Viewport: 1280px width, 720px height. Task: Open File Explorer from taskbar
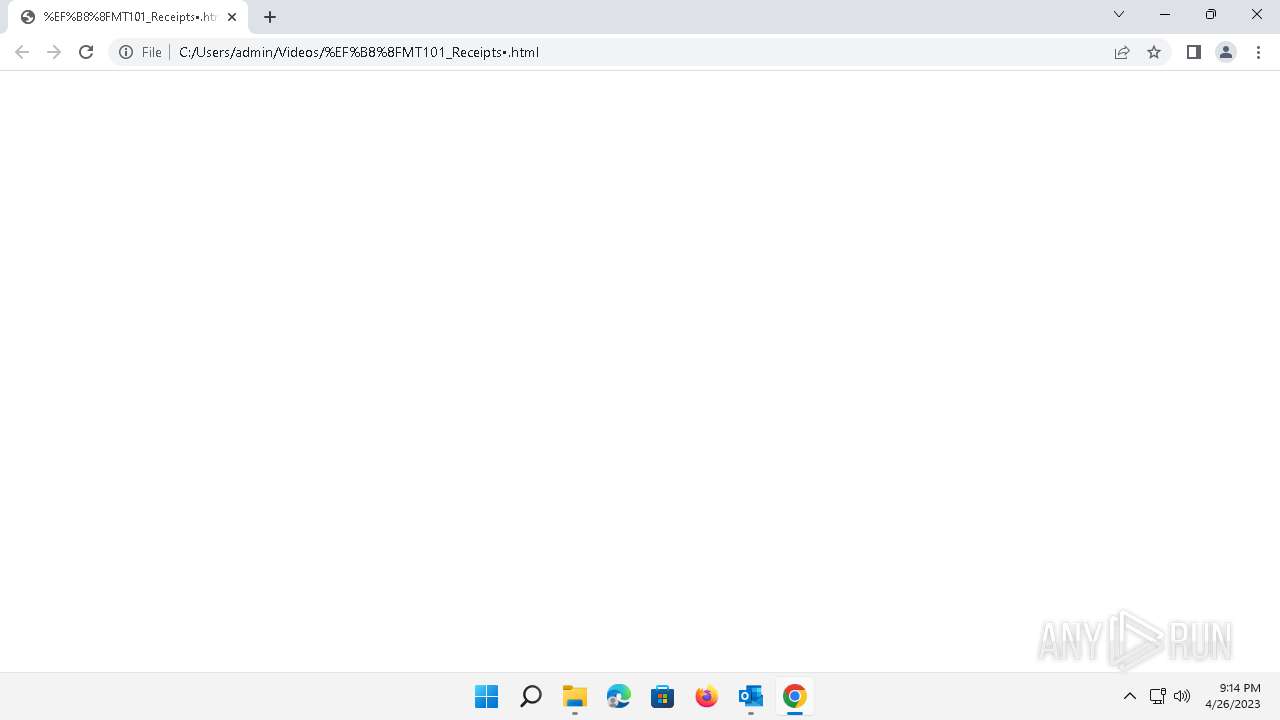pyautogui.click(x=575, y=696)
